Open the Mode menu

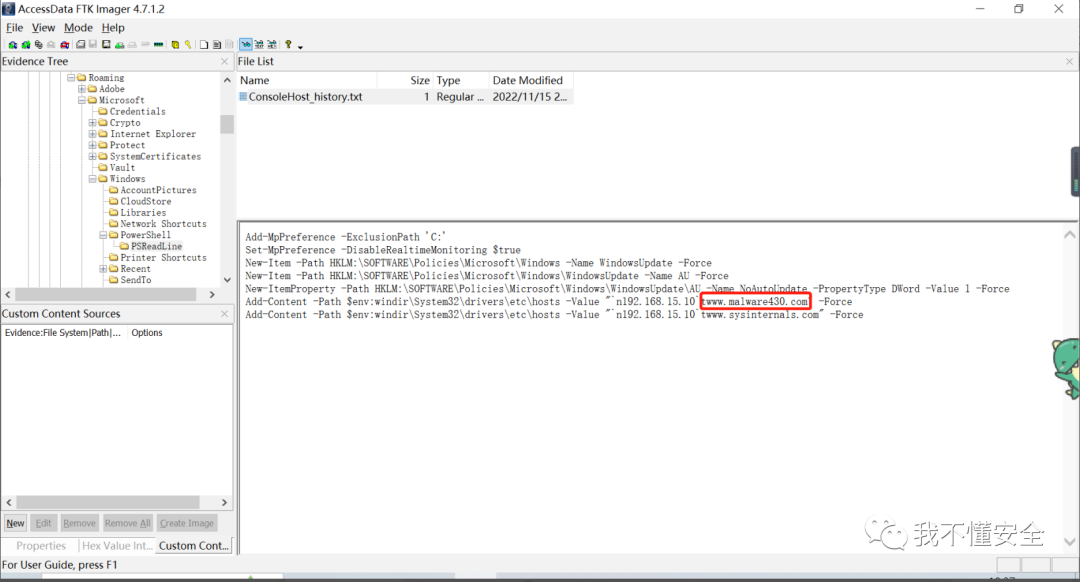pyautogui.click(x=78, y=28)
